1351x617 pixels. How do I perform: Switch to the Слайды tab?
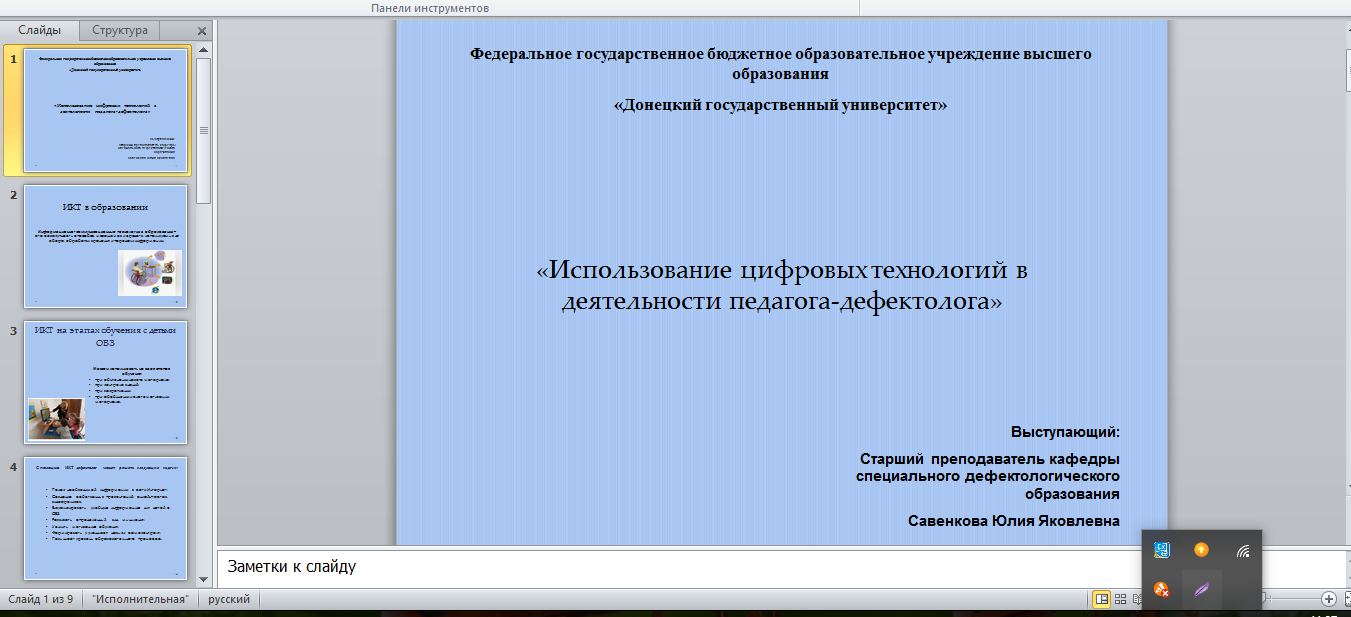(39, 30)
